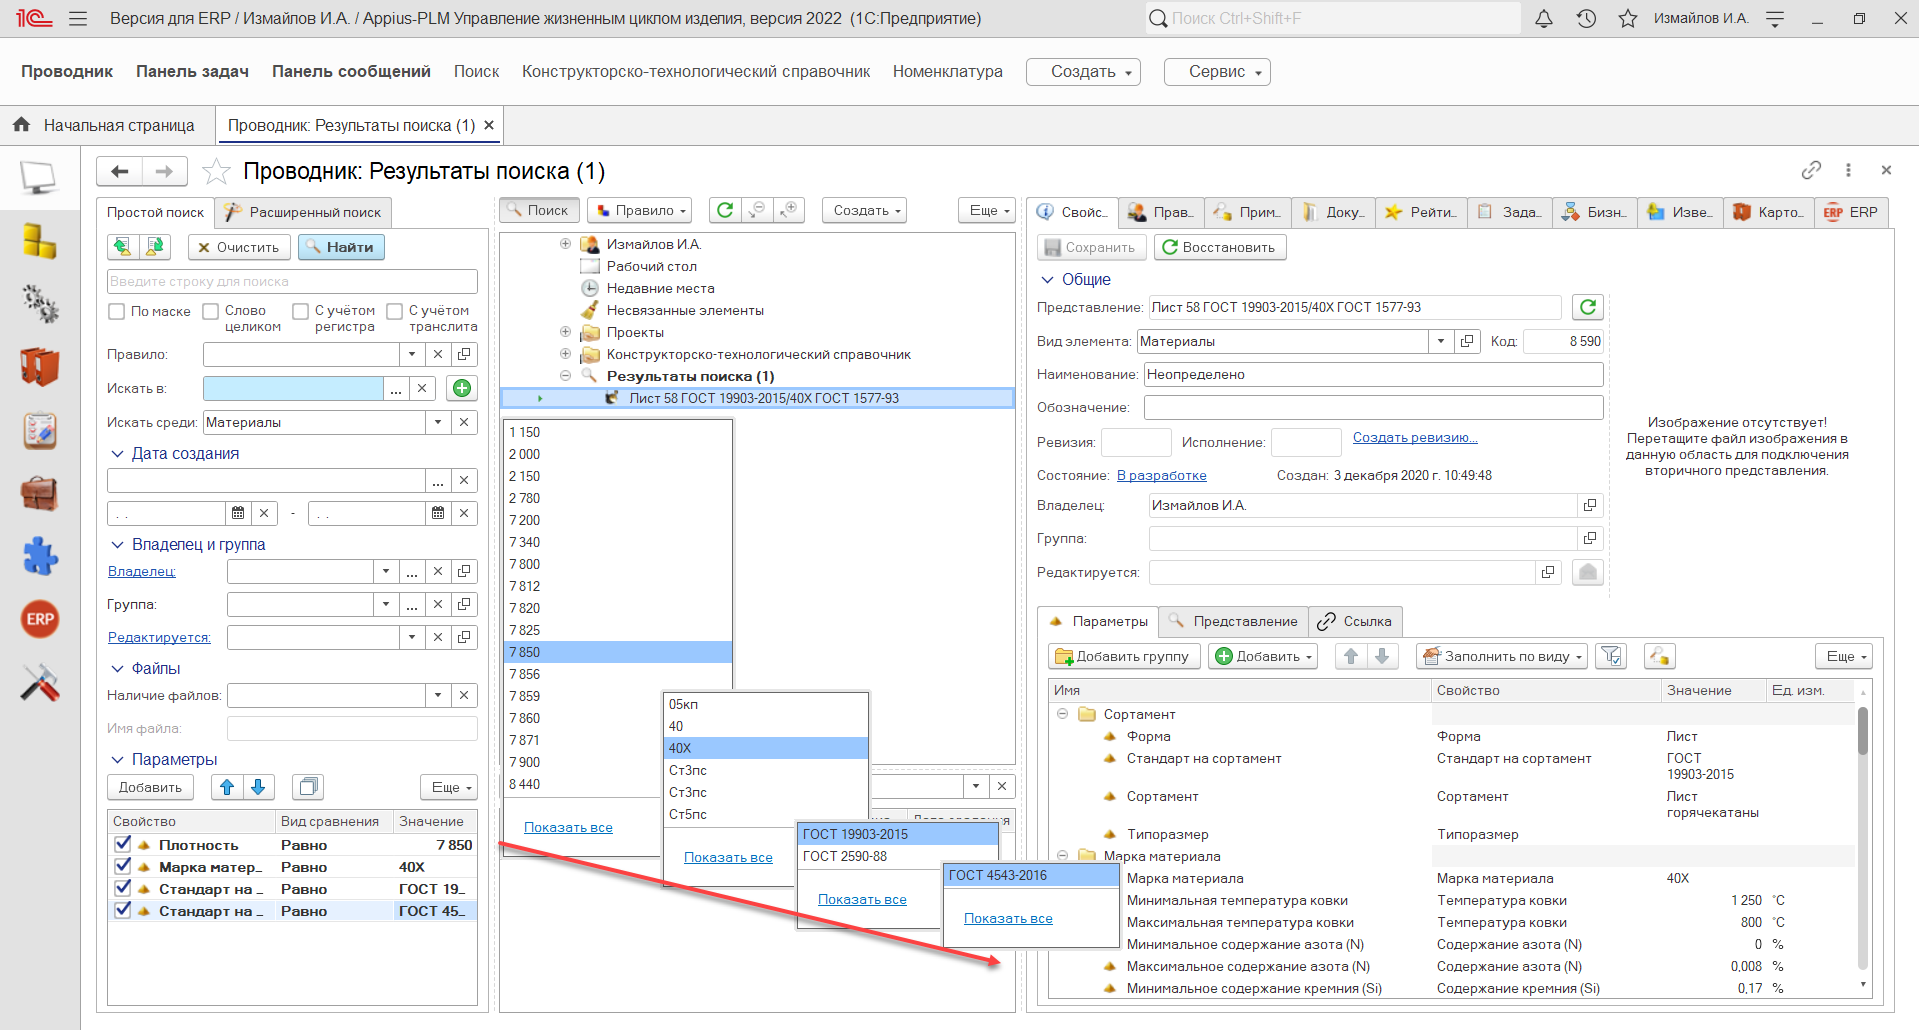Viewport: 1919px width, 1030px height.
Task: Open the 1C main menu hamburger icon
Action: point(78,18)
